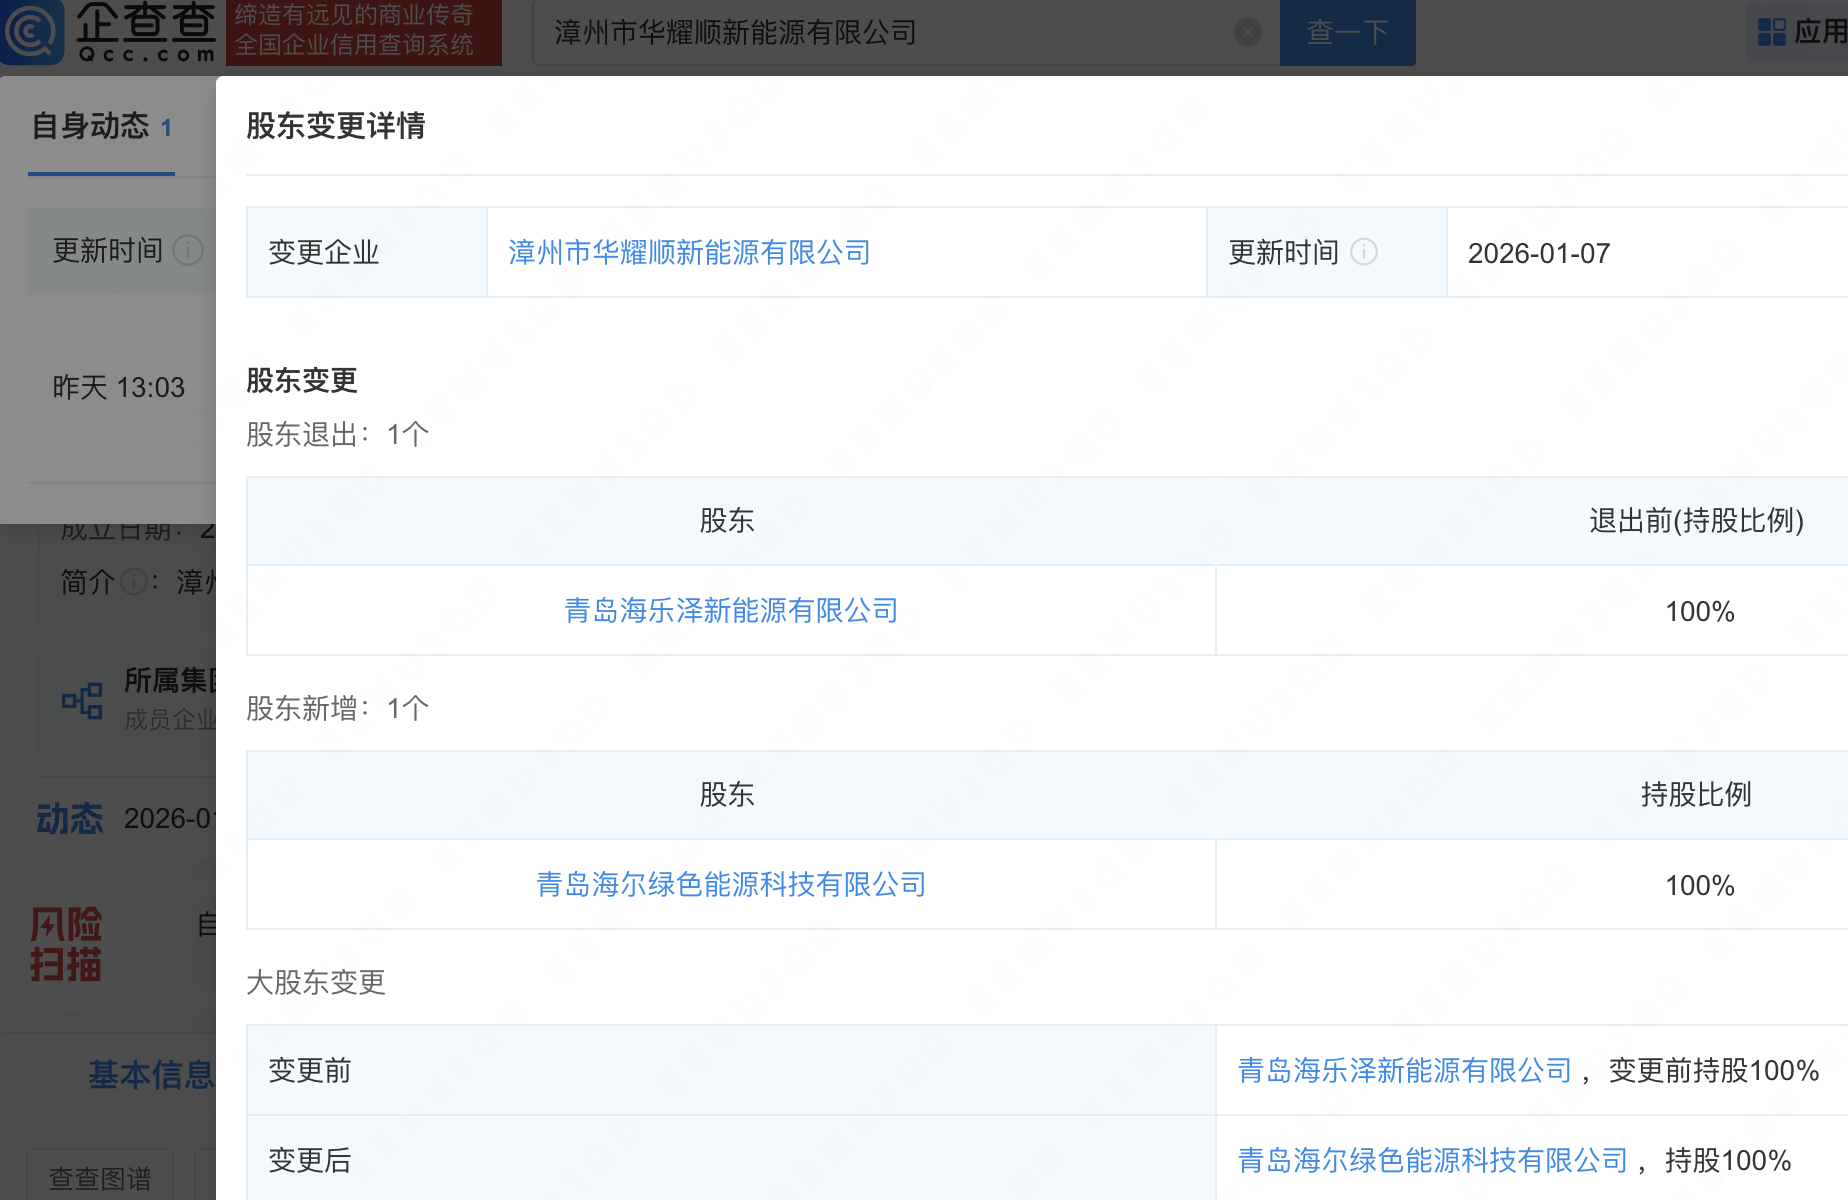Click the 基本信息 section link
Viewport: 1848px width, 1200px height.
tap(152, 1073)
